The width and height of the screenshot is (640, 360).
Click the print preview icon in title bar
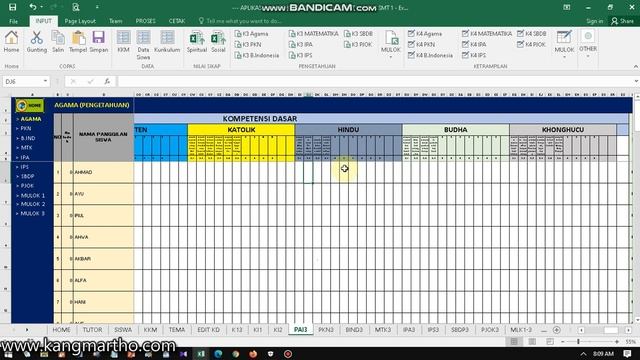pos(76,7)
